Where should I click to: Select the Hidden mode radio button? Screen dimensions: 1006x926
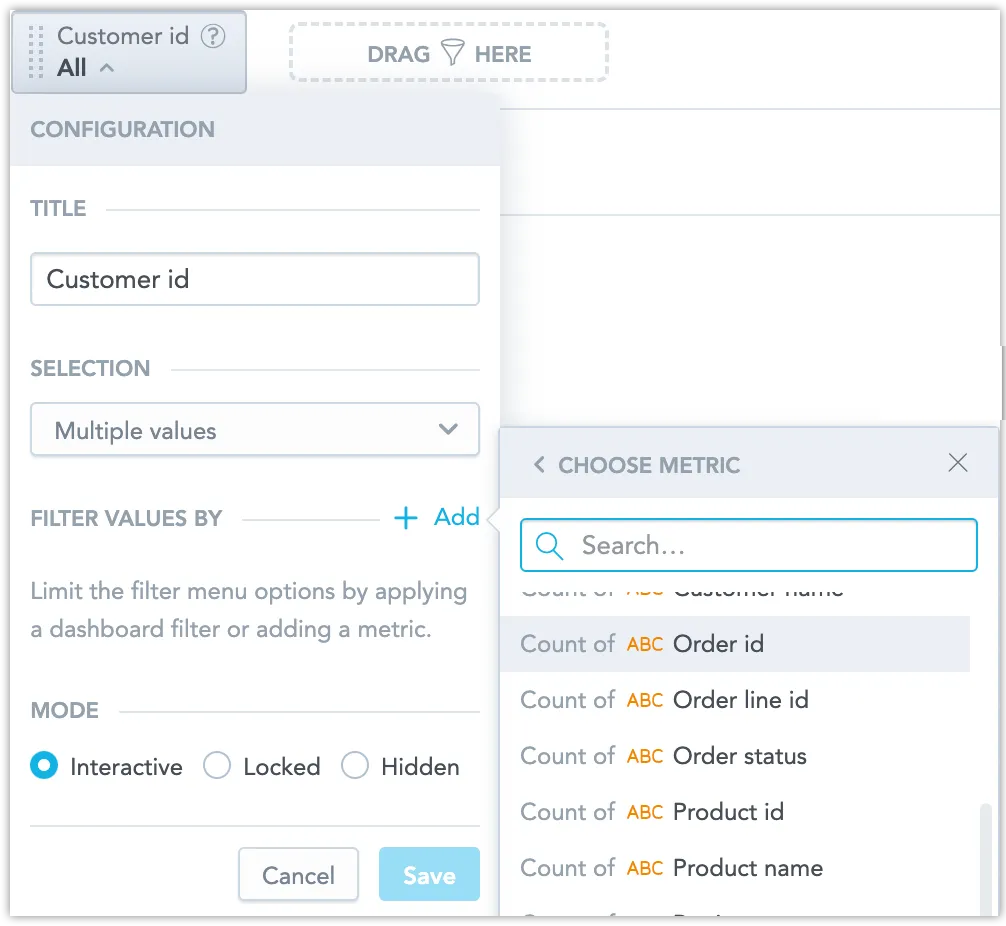click(355, 765)
